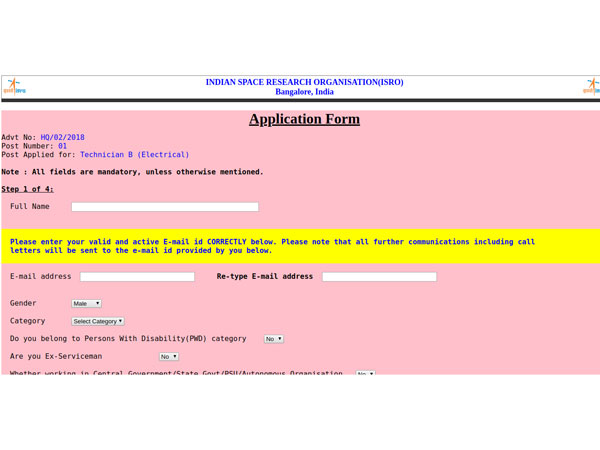600x450 pixels.
Task: Click INDIAN SPACE RESEARCH ORGANISATION header text
Action: pyautogui.click(x=305, y=82)
